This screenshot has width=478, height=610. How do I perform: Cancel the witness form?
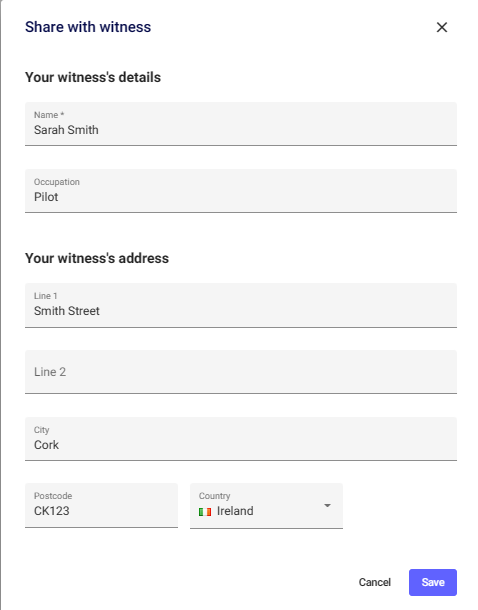(x=375, y=582)
